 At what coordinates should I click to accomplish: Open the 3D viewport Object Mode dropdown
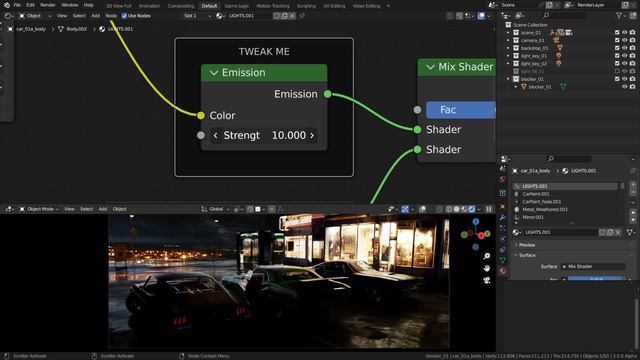[x=39, y=209]
